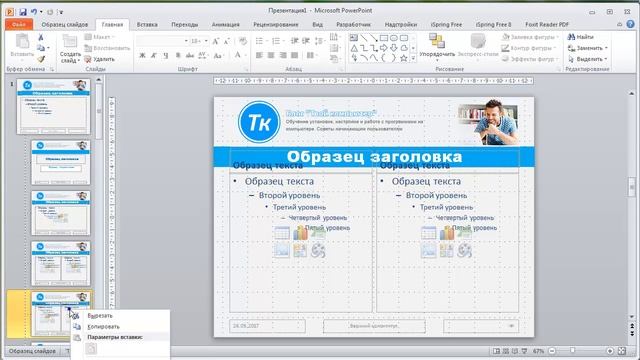Center the text alignment
640x360 pixels.
coord(271,55)
